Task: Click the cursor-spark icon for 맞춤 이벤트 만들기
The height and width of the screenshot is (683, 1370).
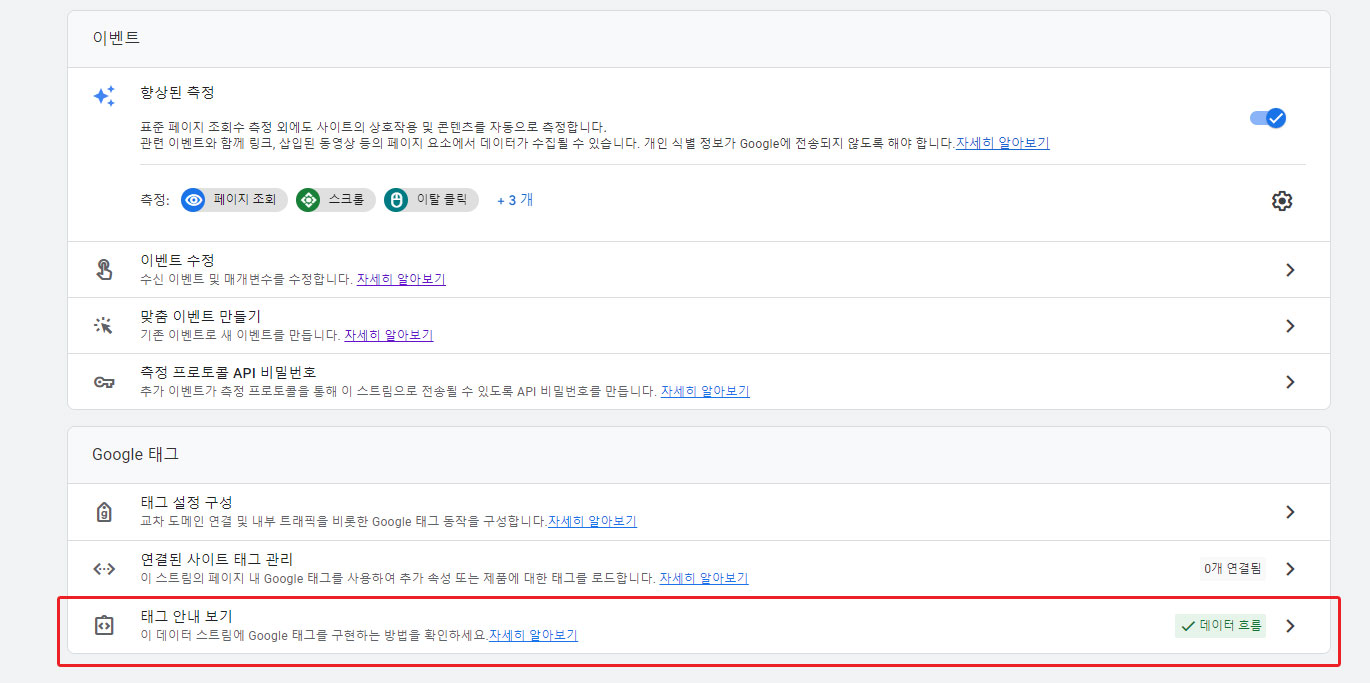Action: (x=104, y=325)
